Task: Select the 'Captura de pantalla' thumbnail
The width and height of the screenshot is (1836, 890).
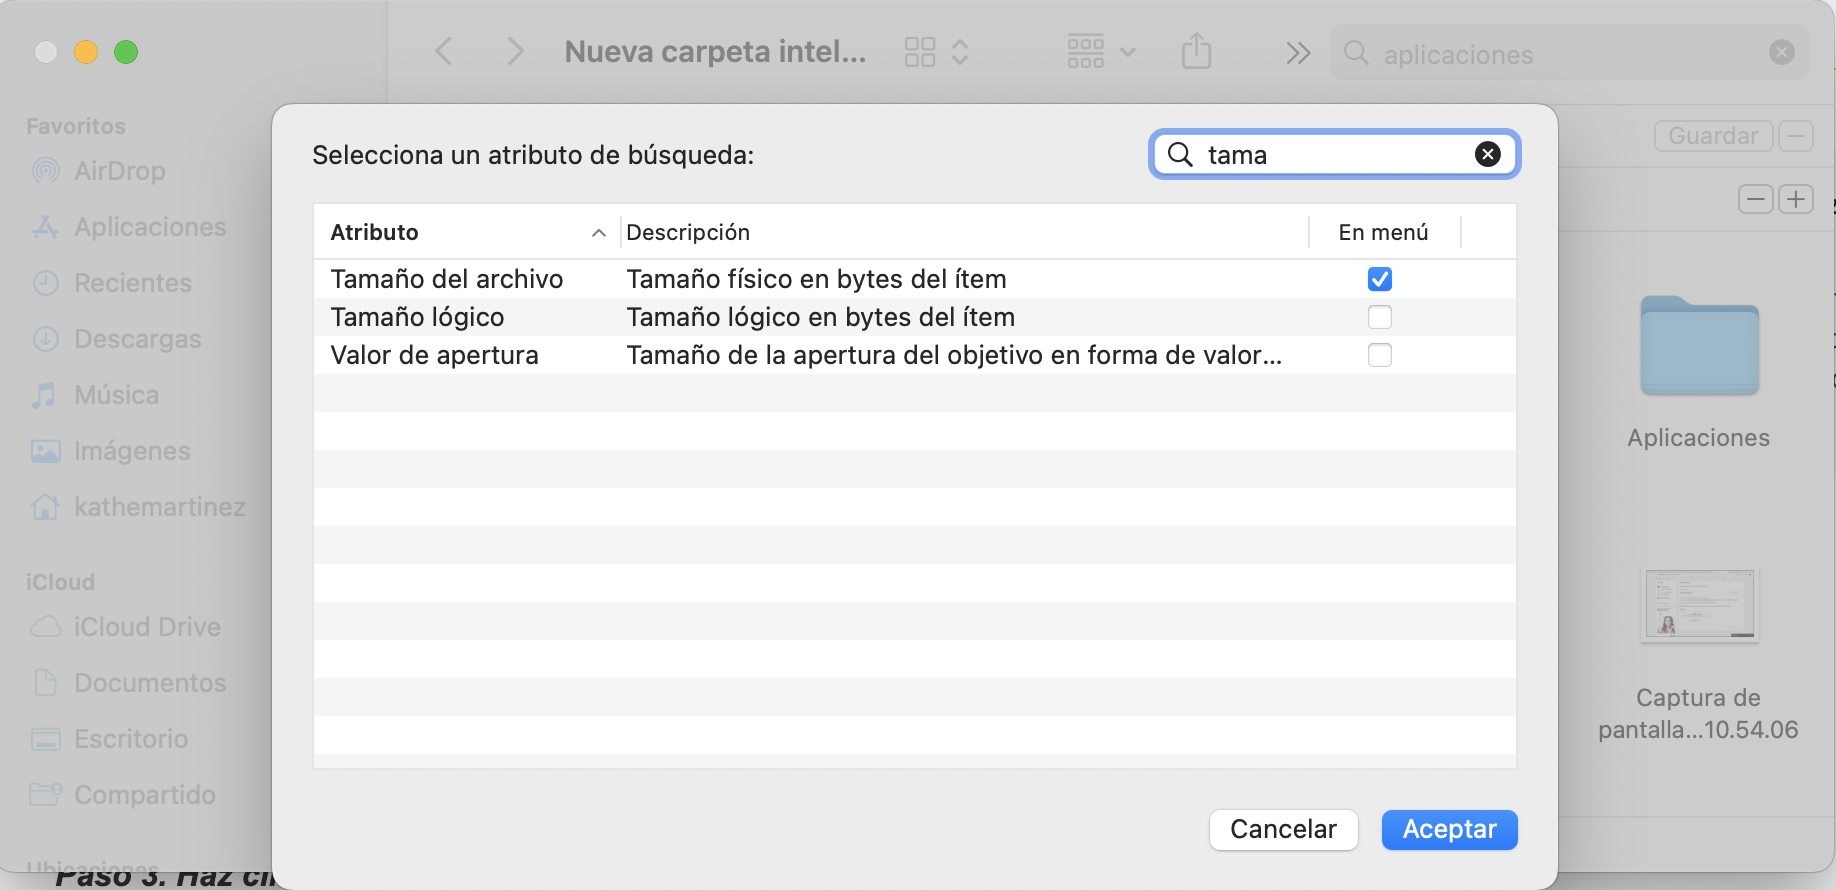Action: pos(1699,606)
